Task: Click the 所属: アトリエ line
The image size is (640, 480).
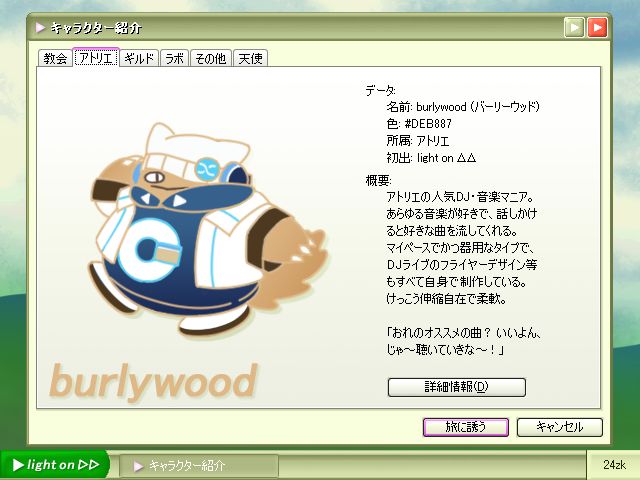Action: (x=418, y=141)
